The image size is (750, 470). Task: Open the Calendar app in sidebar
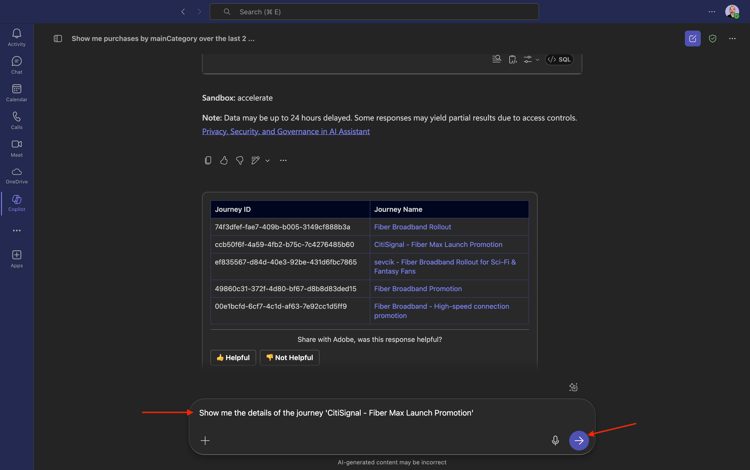click(17, 92)
